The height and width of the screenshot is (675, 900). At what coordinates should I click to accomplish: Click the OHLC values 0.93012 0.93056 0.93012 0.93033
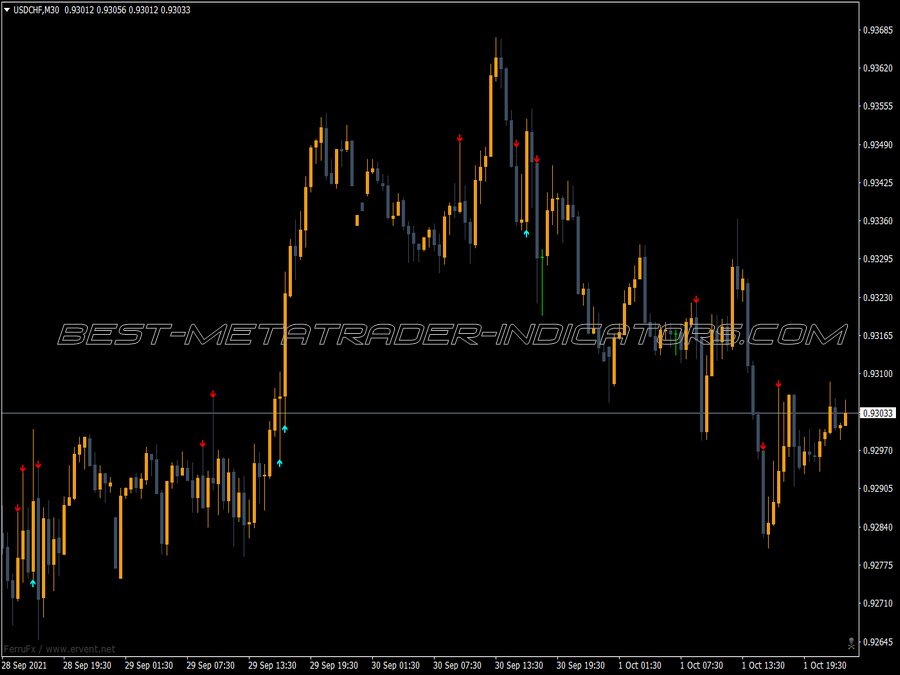[x=127, y=10]
